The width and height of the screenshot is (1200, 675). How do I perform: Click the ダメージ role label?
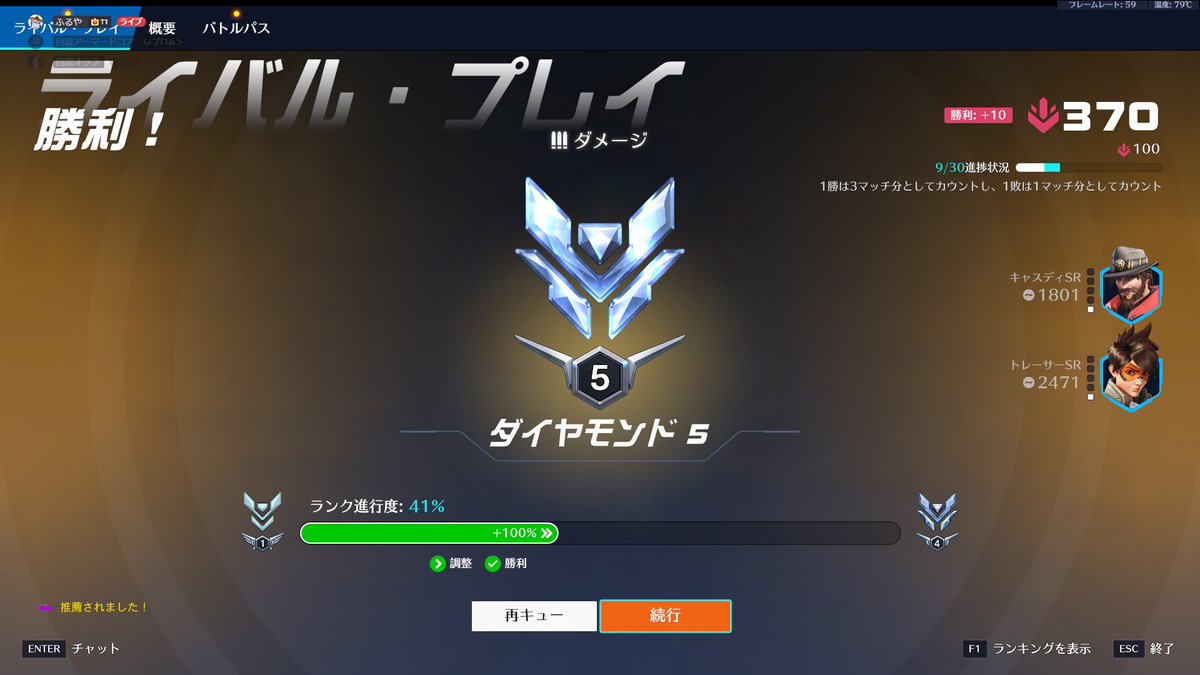(x=610, y=141)
